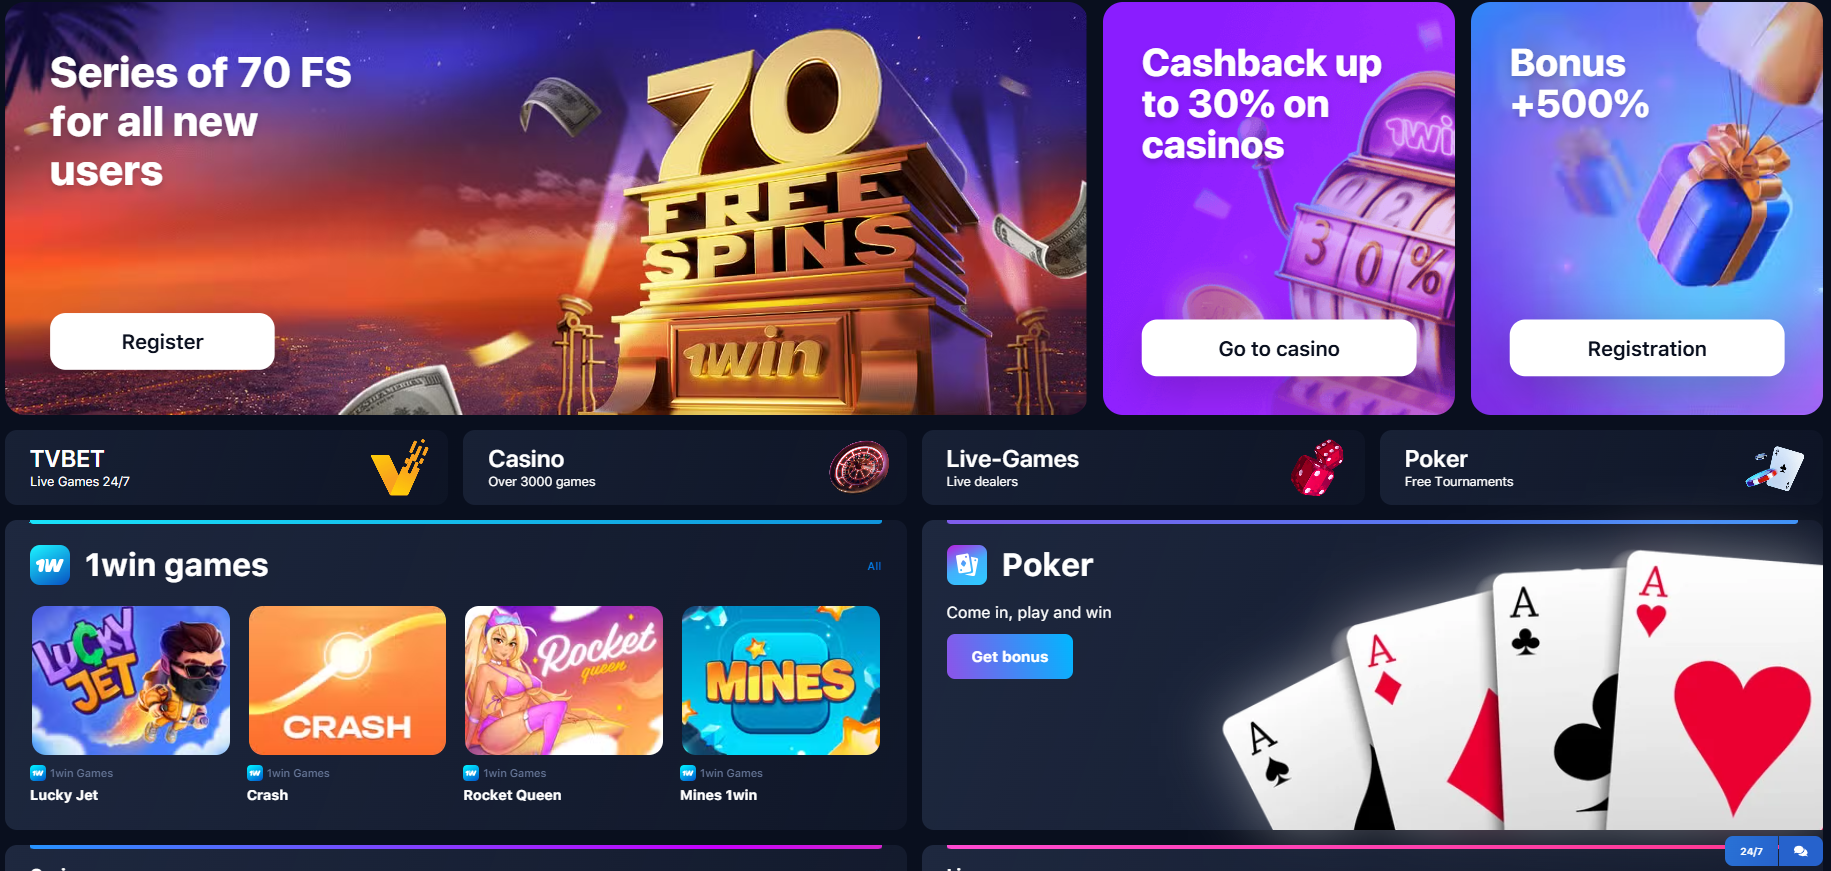Open the All link for 1win games
The height and width of the screenshot is (871, 1831).
tap(874, 566)
